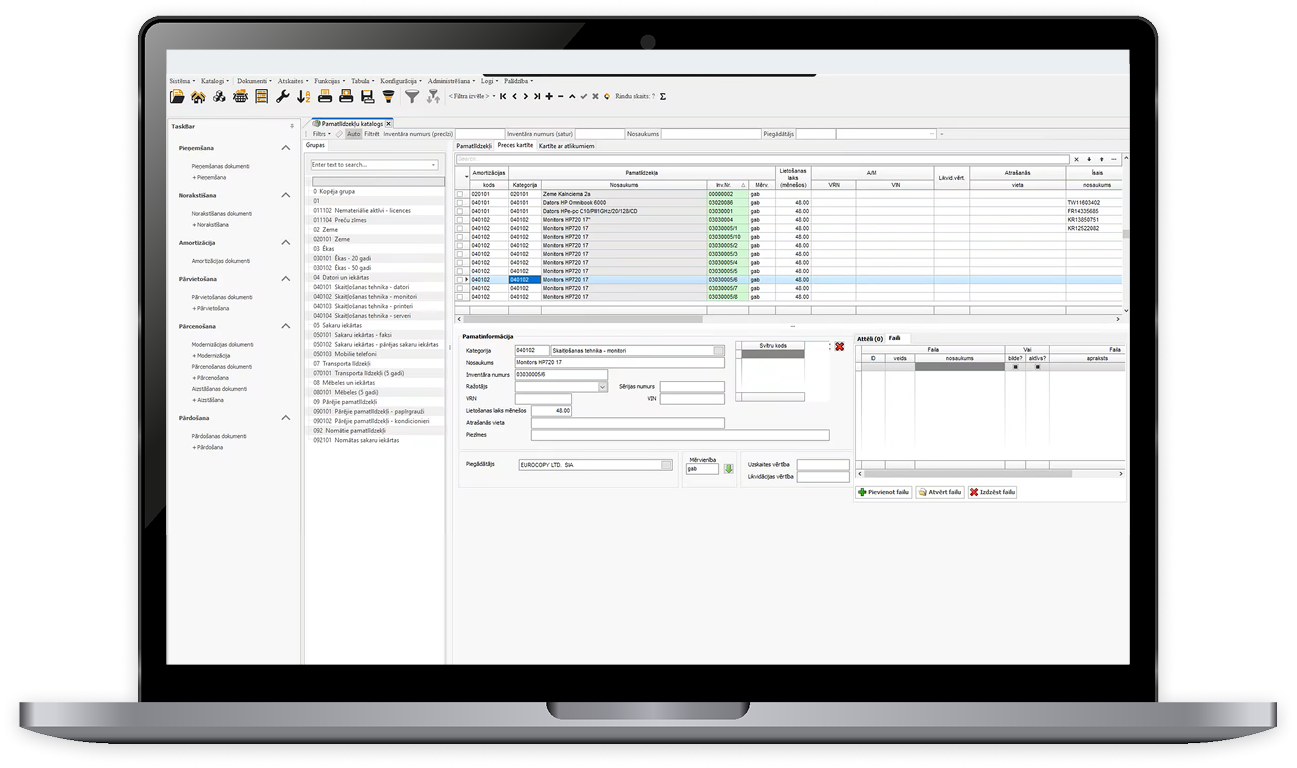Open the Ražotājs dropdown

click(x=603, y=387)
